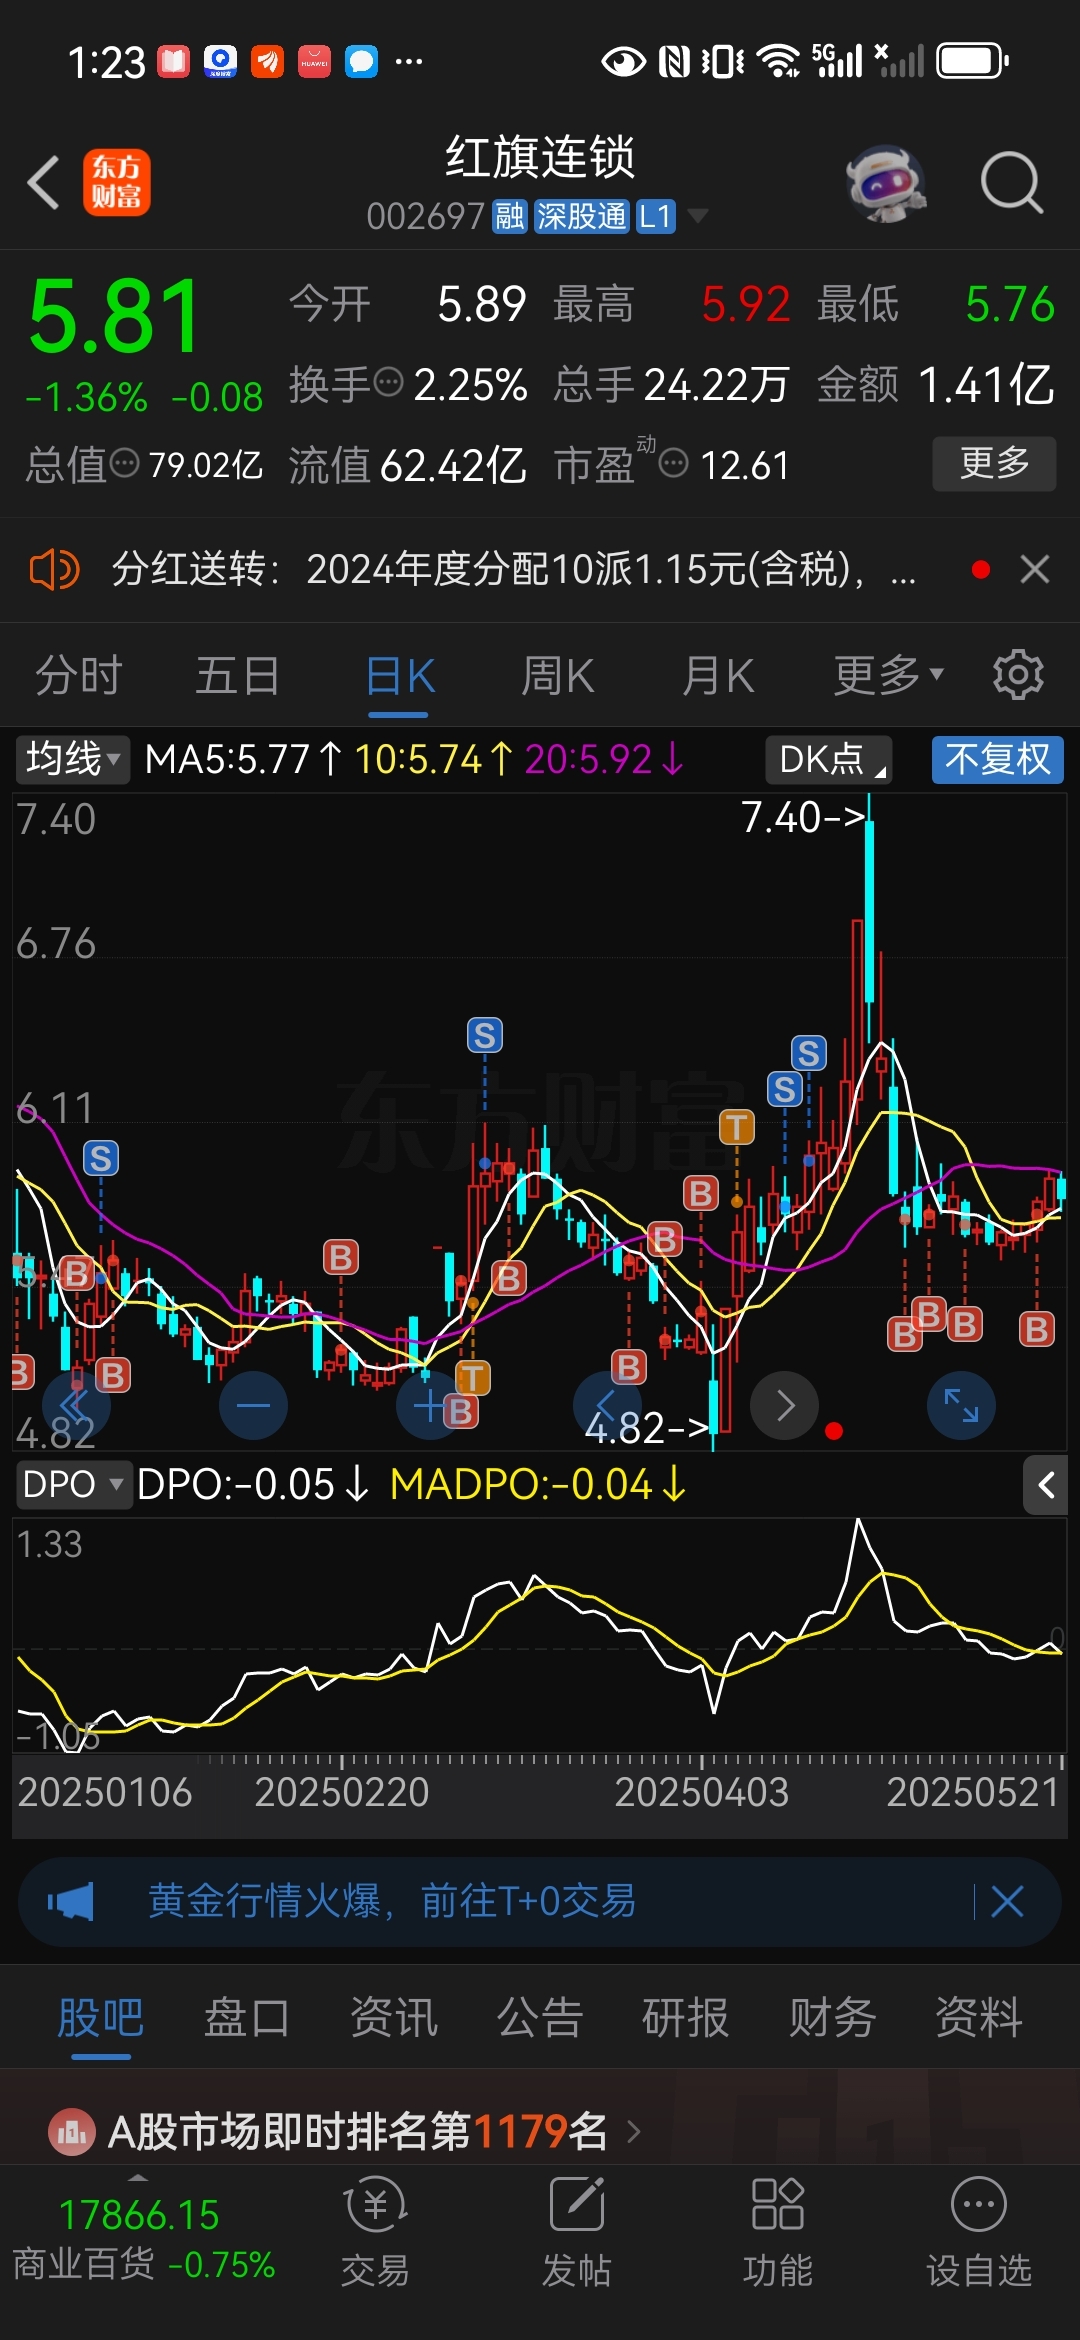Tap the 融 margin trading badge
Image resolution: width=1080 pixels, height=2340 pixels.
click(509, 216)
